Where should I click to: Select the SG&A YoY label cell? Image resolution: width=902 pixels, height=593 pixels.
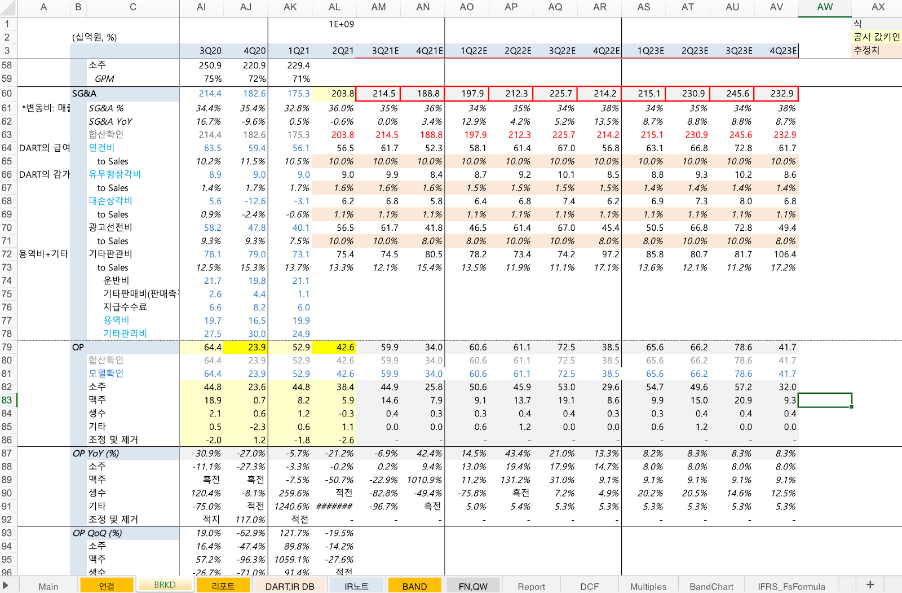point(133,121)
